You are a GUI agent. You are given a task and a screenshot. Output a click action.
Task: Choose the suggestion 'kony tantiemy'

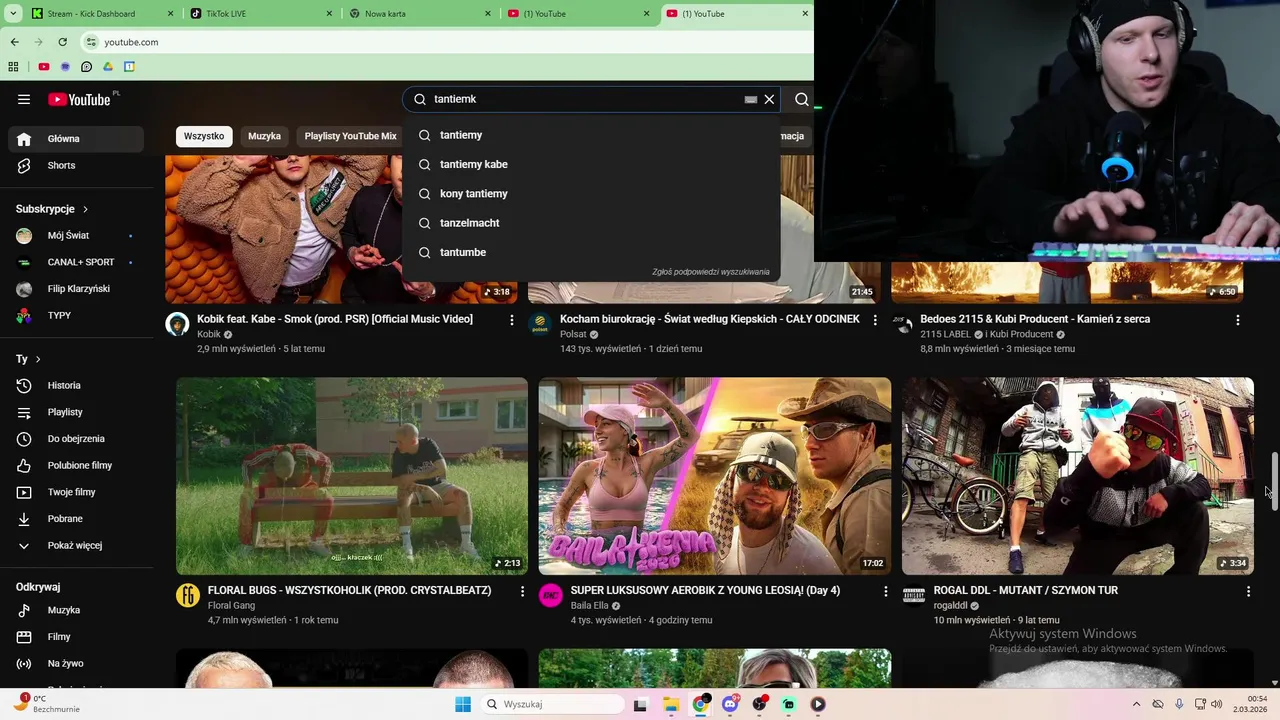click(591, 193)
